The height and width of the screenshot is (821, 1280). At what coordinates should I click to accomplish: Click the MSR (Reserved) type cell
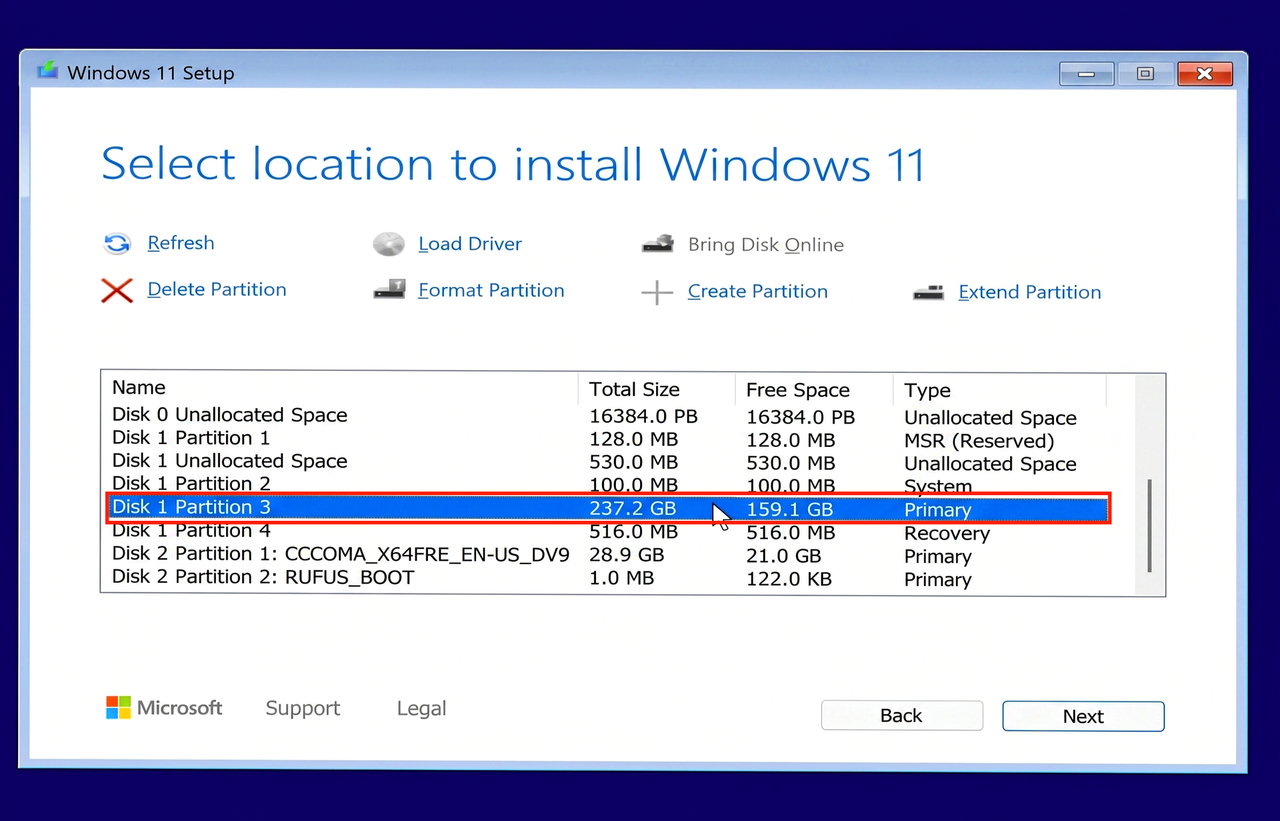[x=979, y=441]
